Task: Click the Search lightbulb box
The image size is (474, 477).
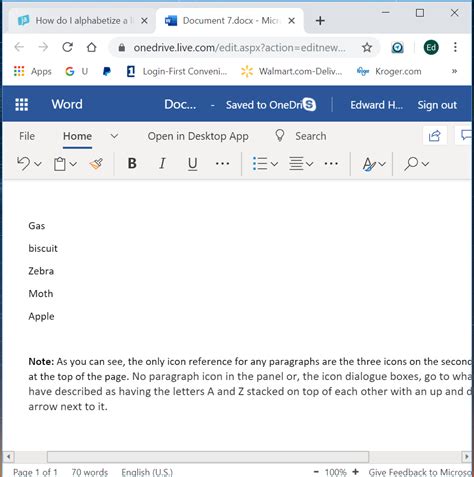Action: pos(300,136)
